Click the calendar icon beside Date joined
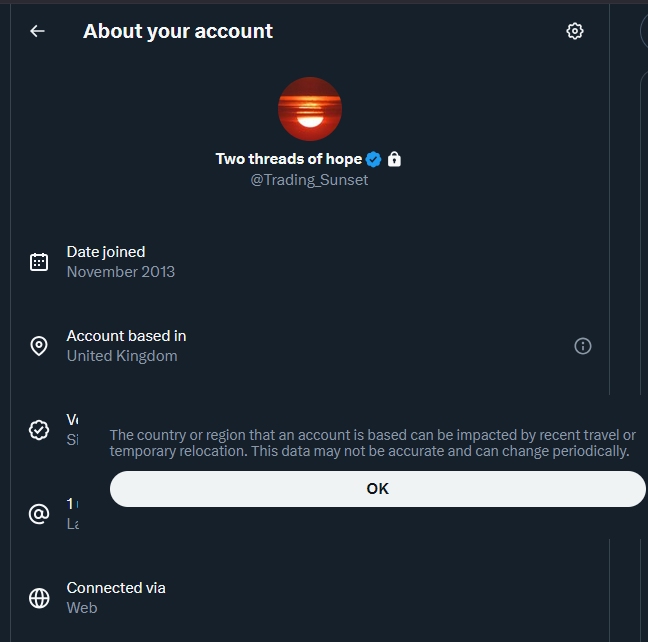This screenshot has height=642, width=648. pyautogui.click(x=39, y=262)
